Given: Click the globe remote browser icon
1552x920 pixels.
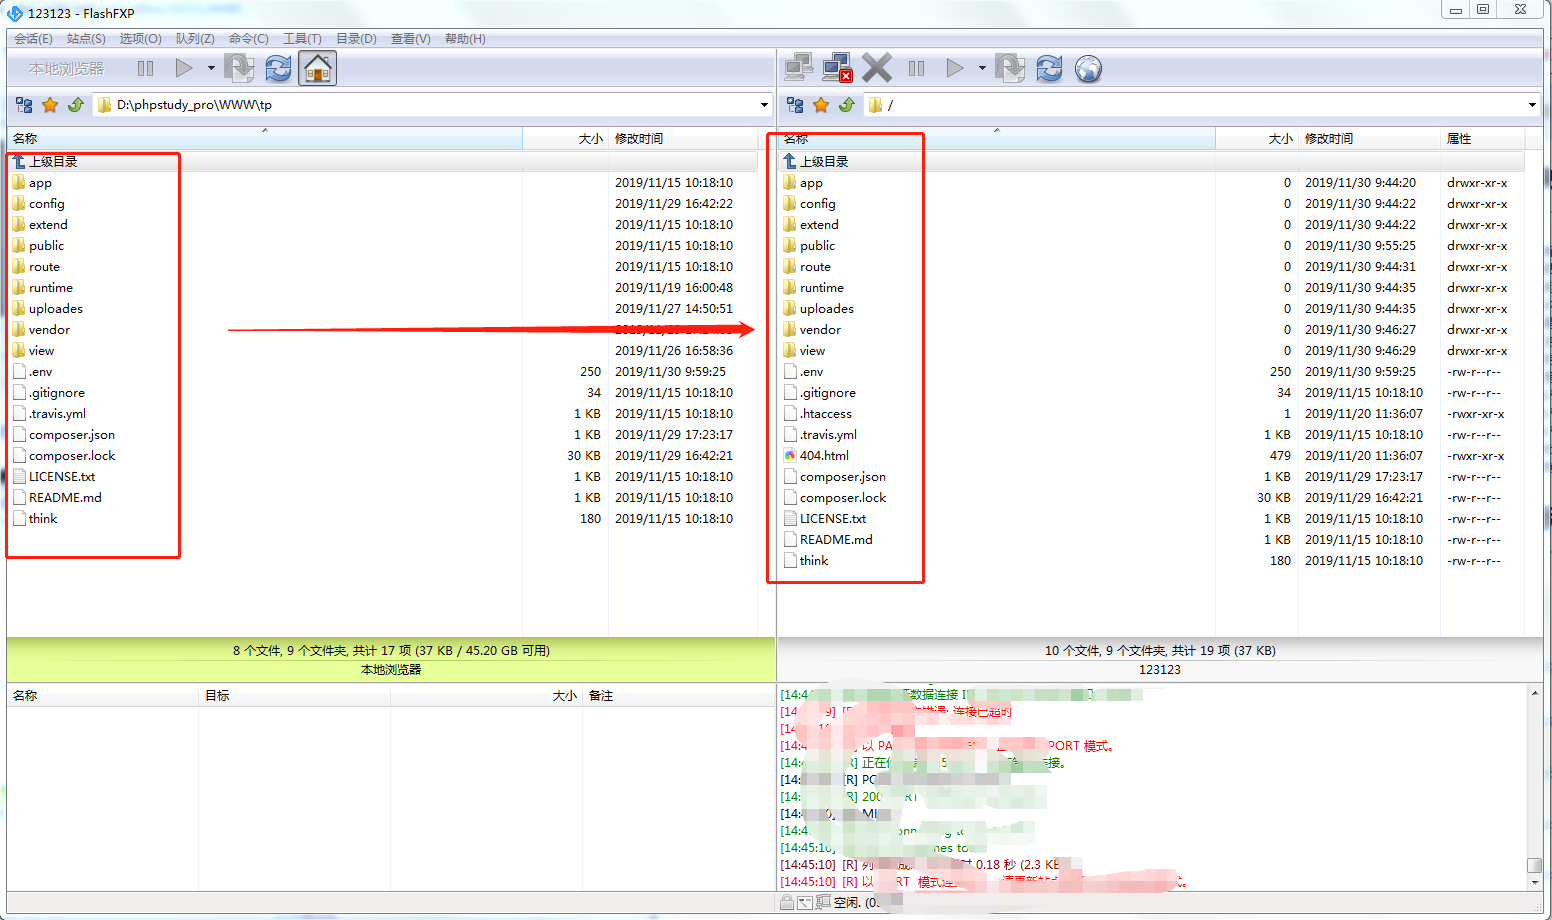Looking at the screenshot, I should tap(1089, 69).
